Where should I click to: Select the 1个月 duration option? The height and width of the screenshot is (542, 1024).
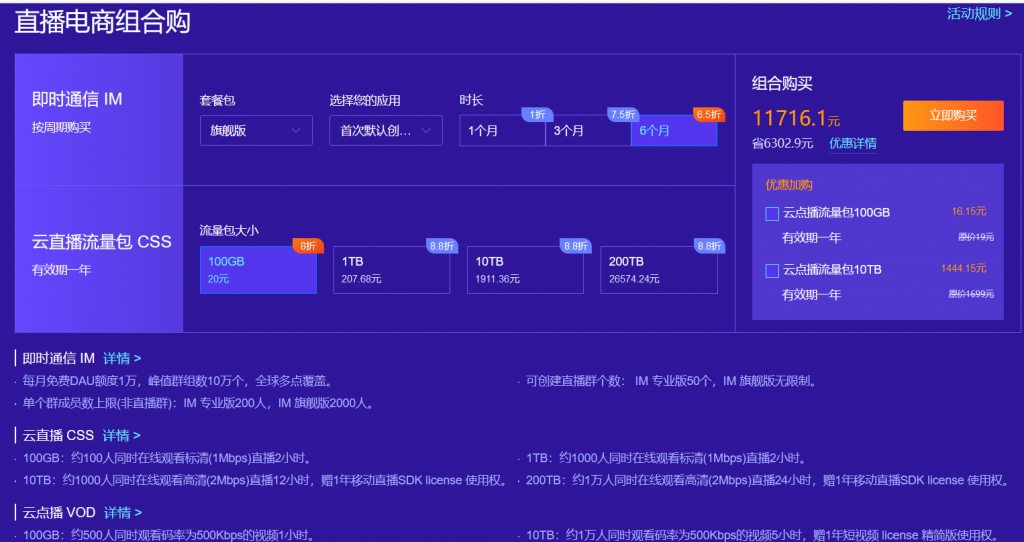click(x=502, y=131)
